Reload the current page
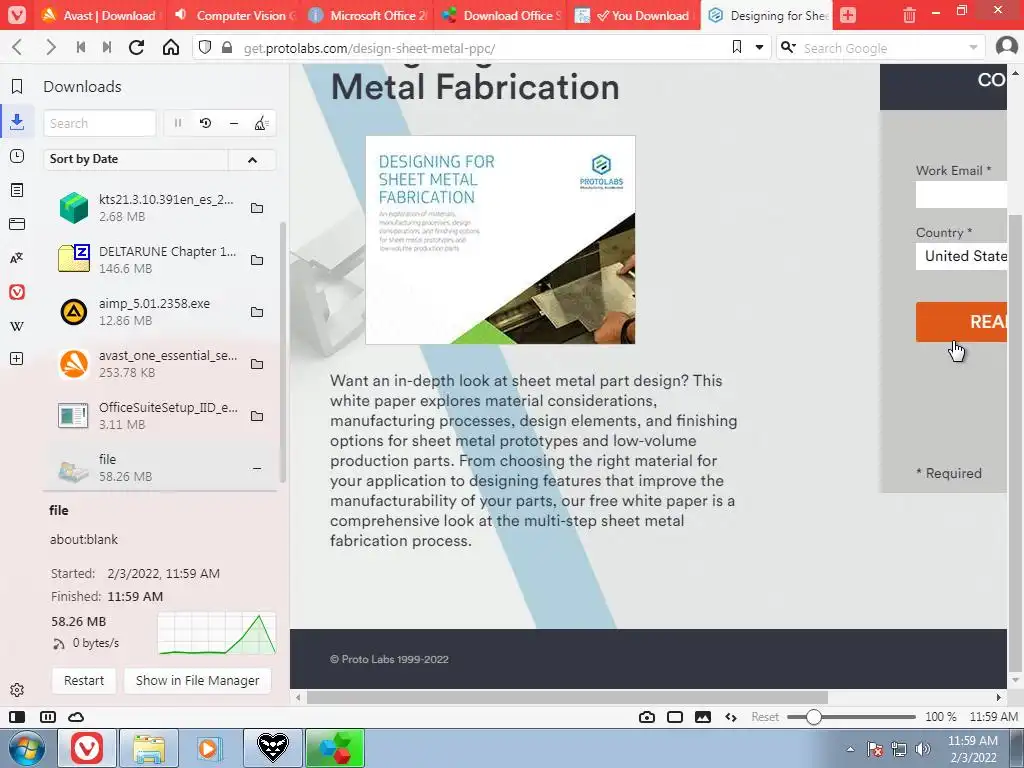 tap(136, 47)
